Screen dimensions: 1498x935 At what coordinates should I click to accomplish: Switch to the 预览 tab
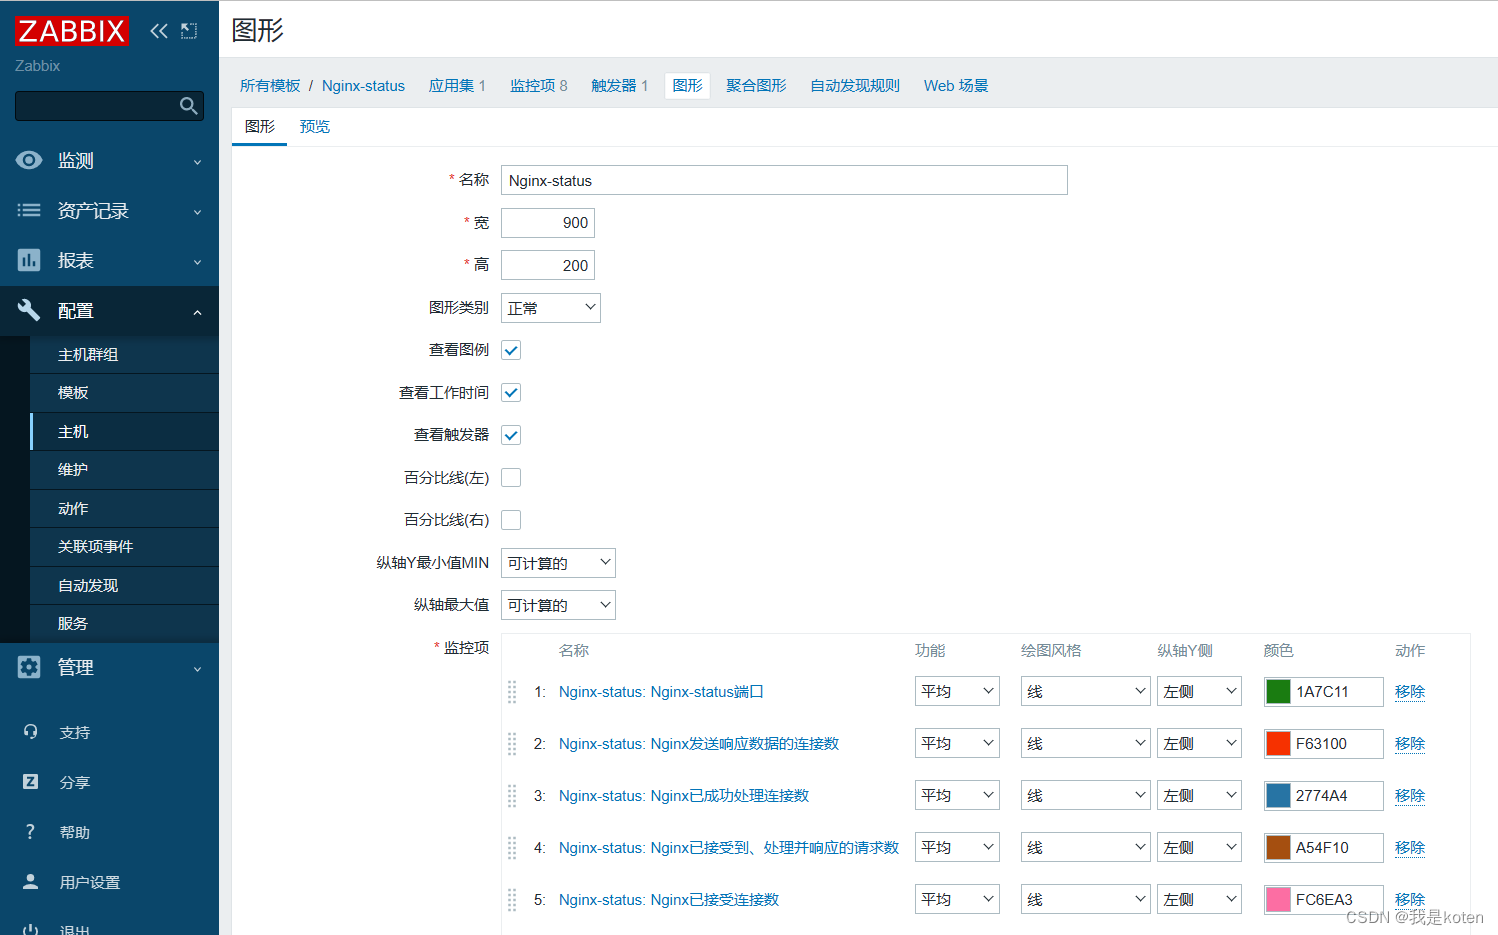click(314, 127)
